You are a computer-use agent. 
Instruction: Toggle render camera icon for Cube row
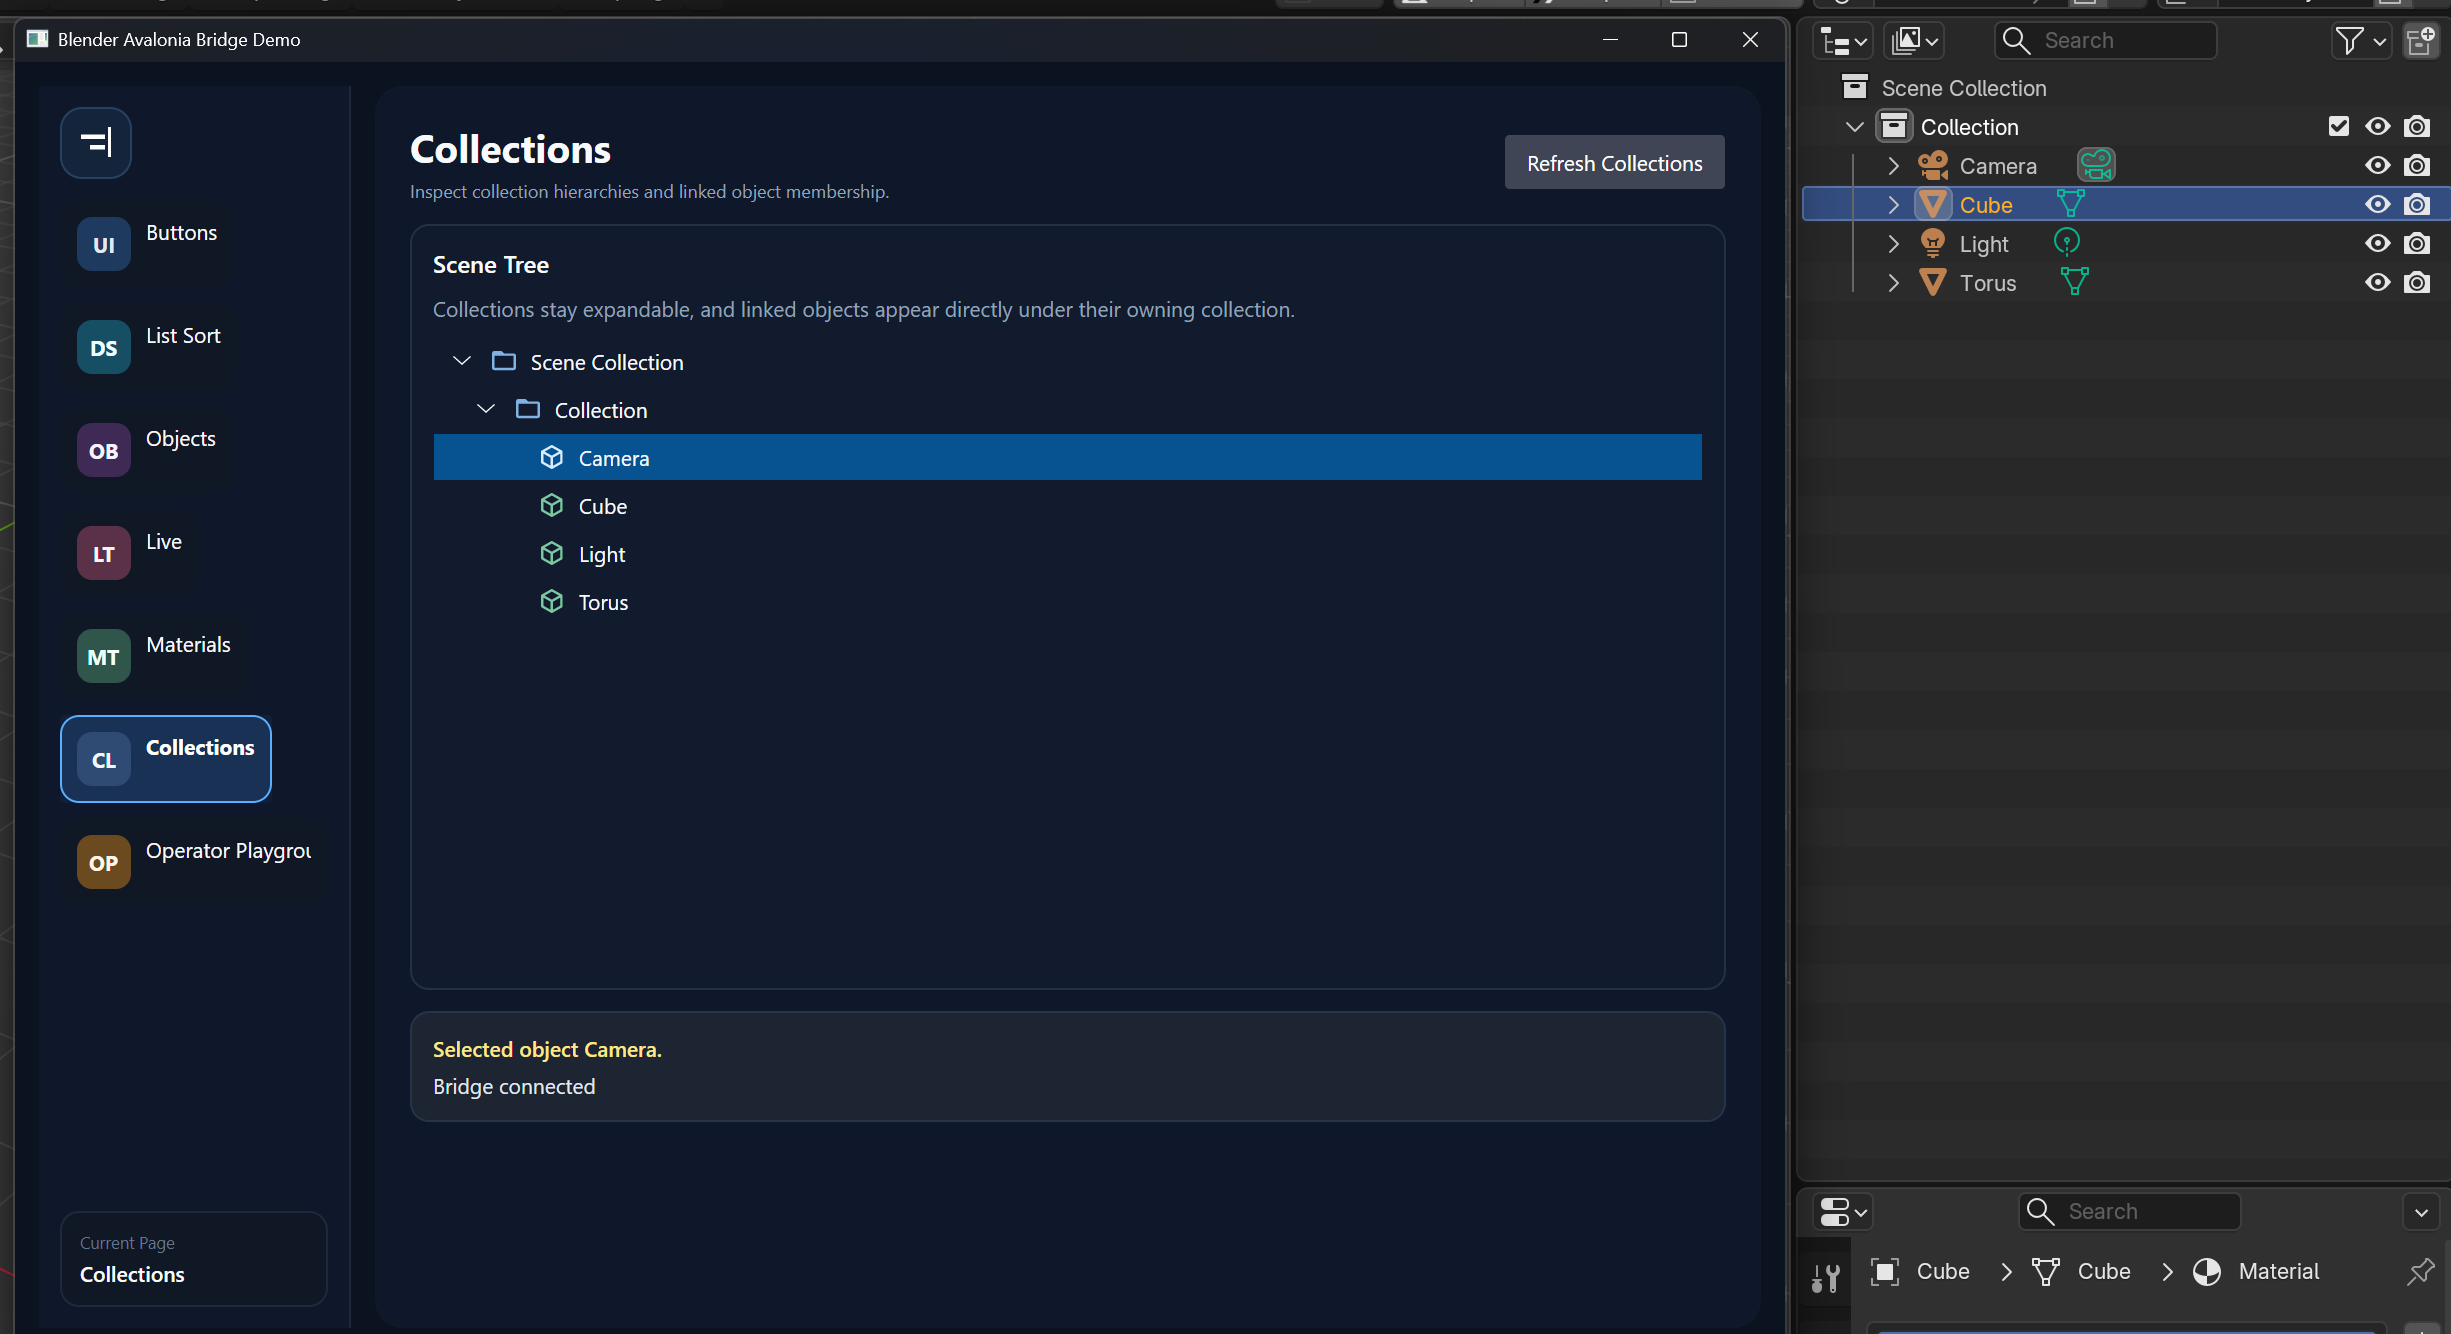(x=2417, y=204)
